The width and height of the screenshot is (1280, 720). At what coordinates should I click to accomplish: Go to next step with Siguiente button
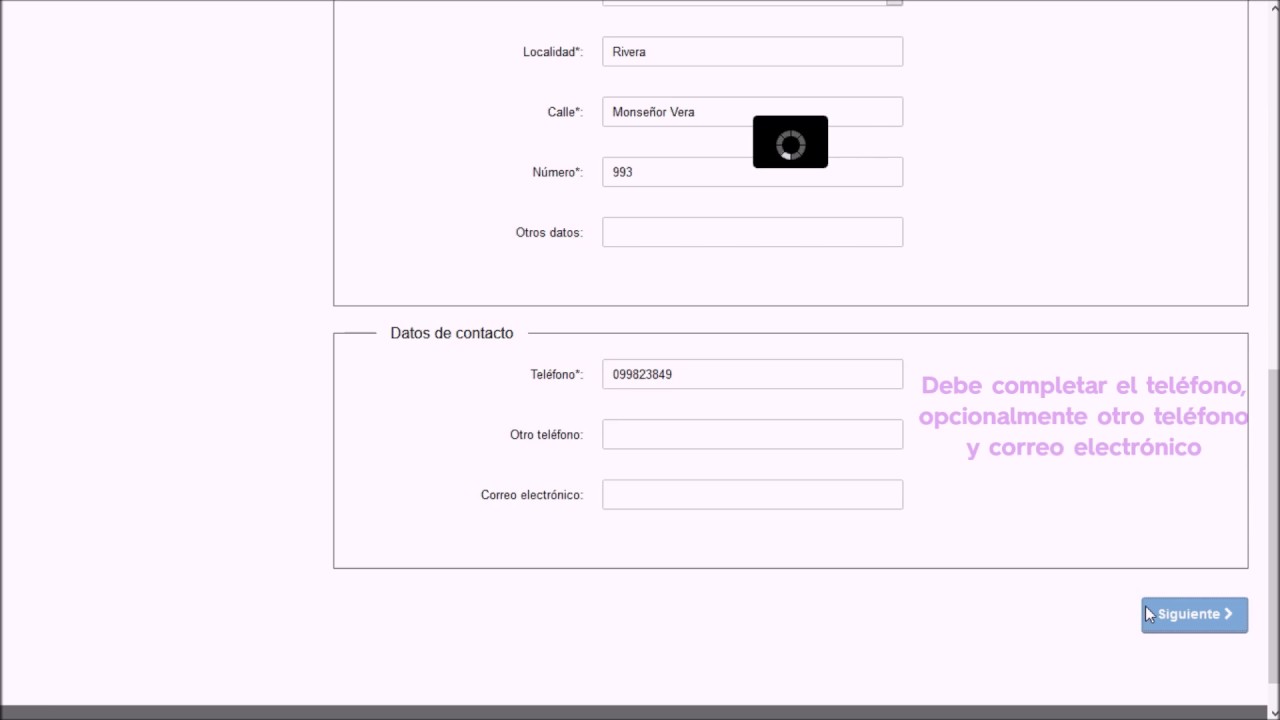(x=1194, y=614)
